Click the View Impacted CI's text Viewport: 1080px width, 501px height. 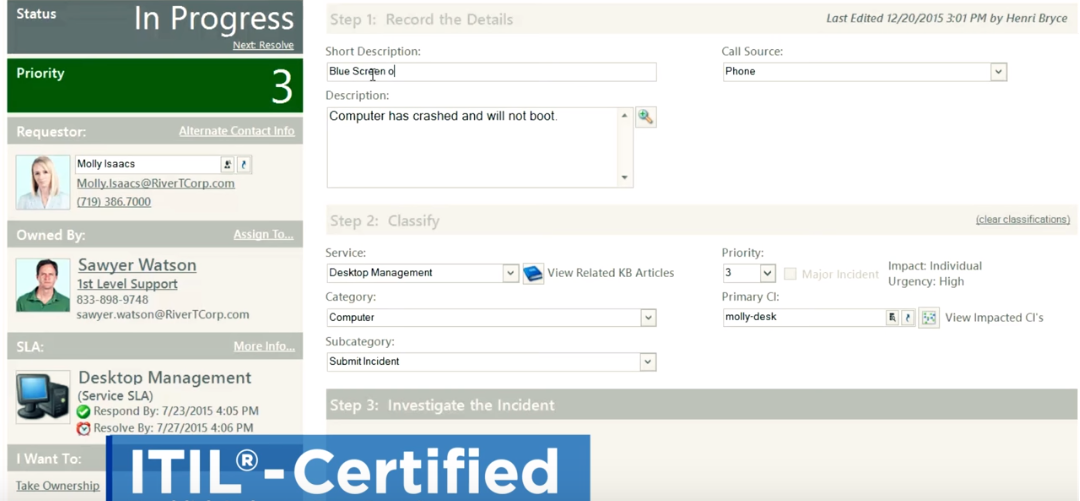coord(995,318)
